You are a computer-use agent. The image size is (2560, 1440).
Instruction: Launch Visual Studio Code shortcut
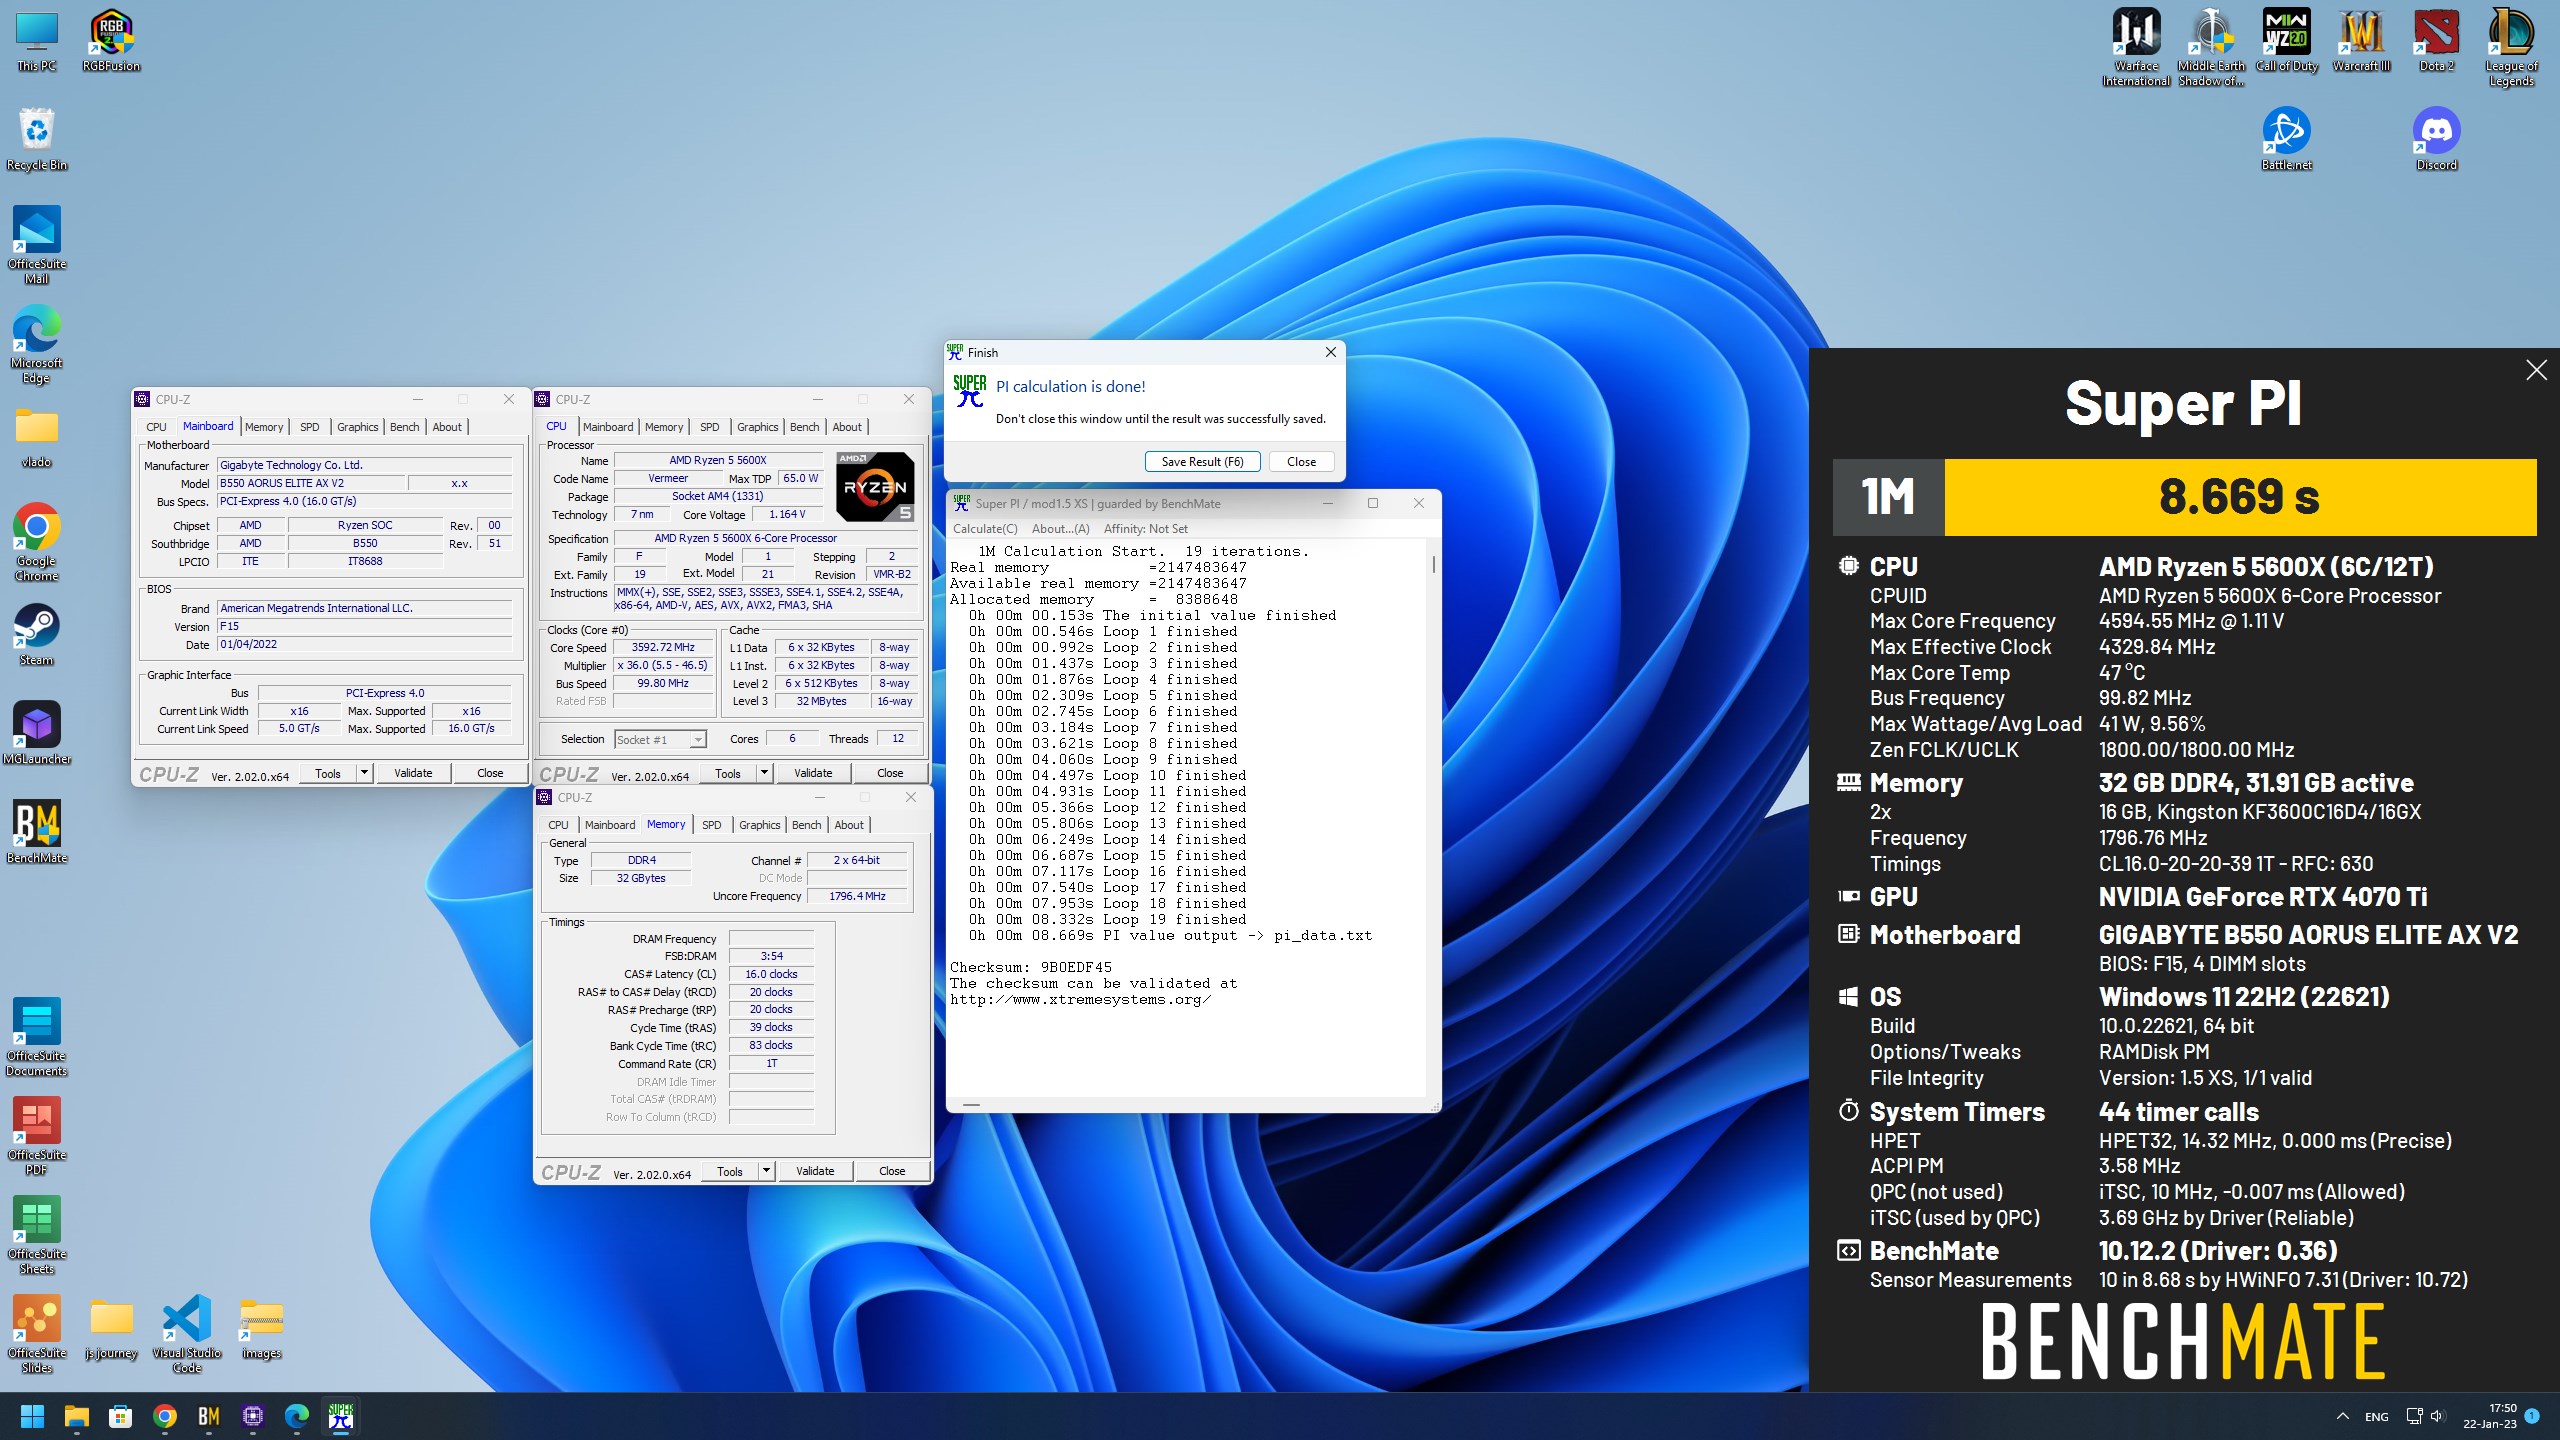tap(187, 1334)
